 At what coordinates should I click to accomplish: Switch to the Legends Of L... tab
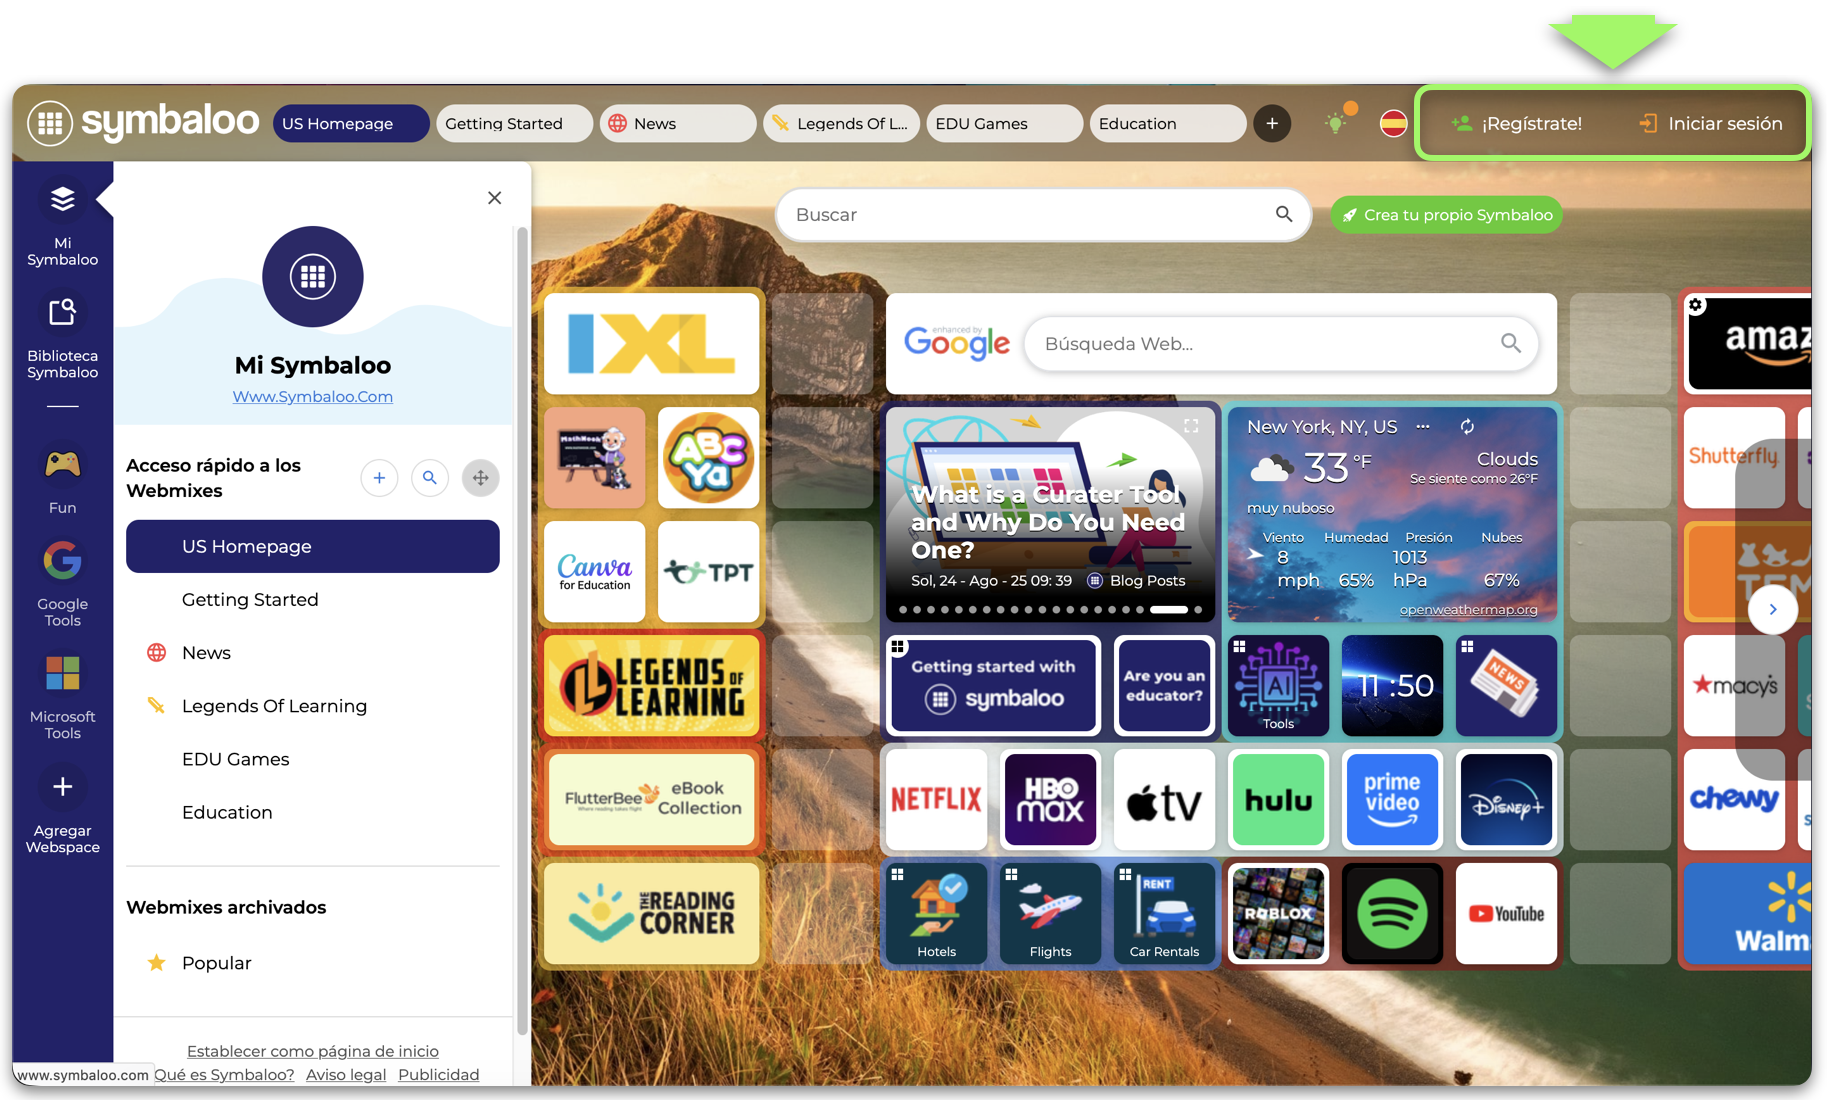click(x=841, y=124)
